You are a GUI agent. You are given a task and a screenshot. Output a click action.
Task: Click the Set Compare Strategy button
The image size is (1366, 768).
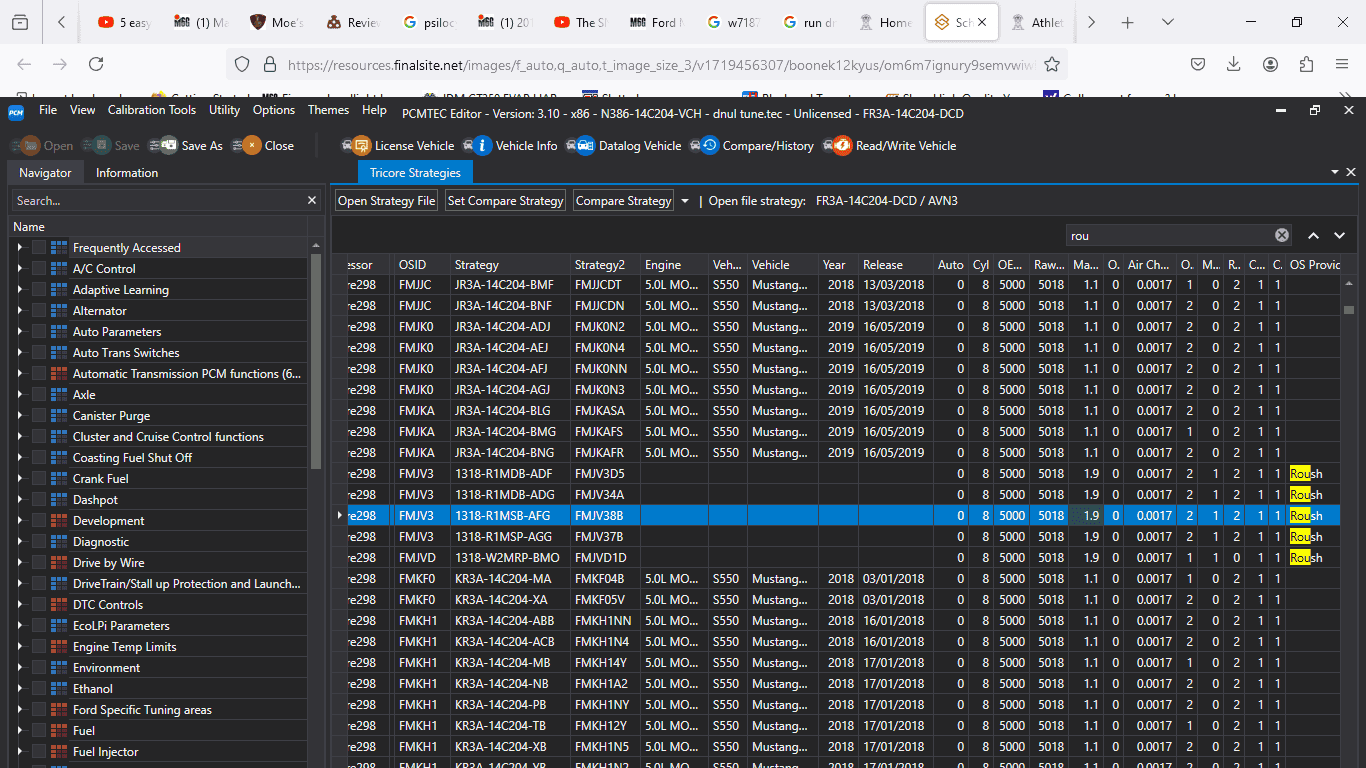point(505,201)
